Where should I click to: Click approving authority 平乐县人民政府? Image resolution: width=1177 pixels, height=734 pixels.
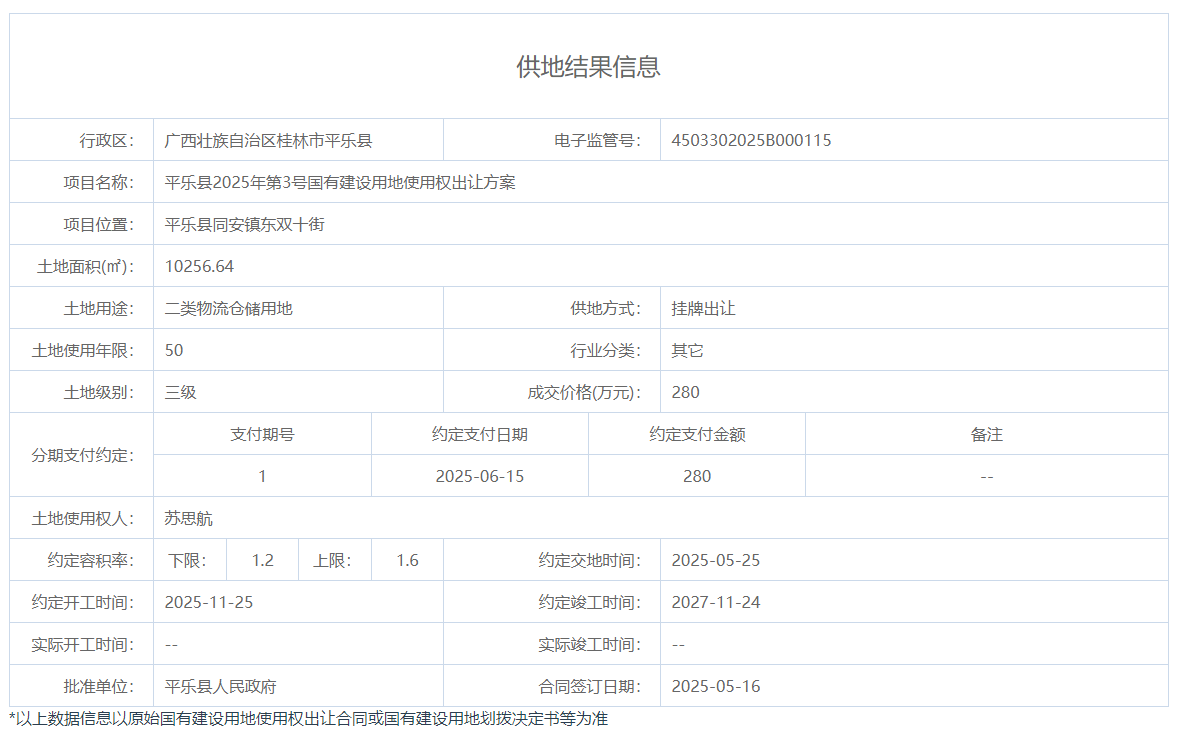click(x=221, y=687)
